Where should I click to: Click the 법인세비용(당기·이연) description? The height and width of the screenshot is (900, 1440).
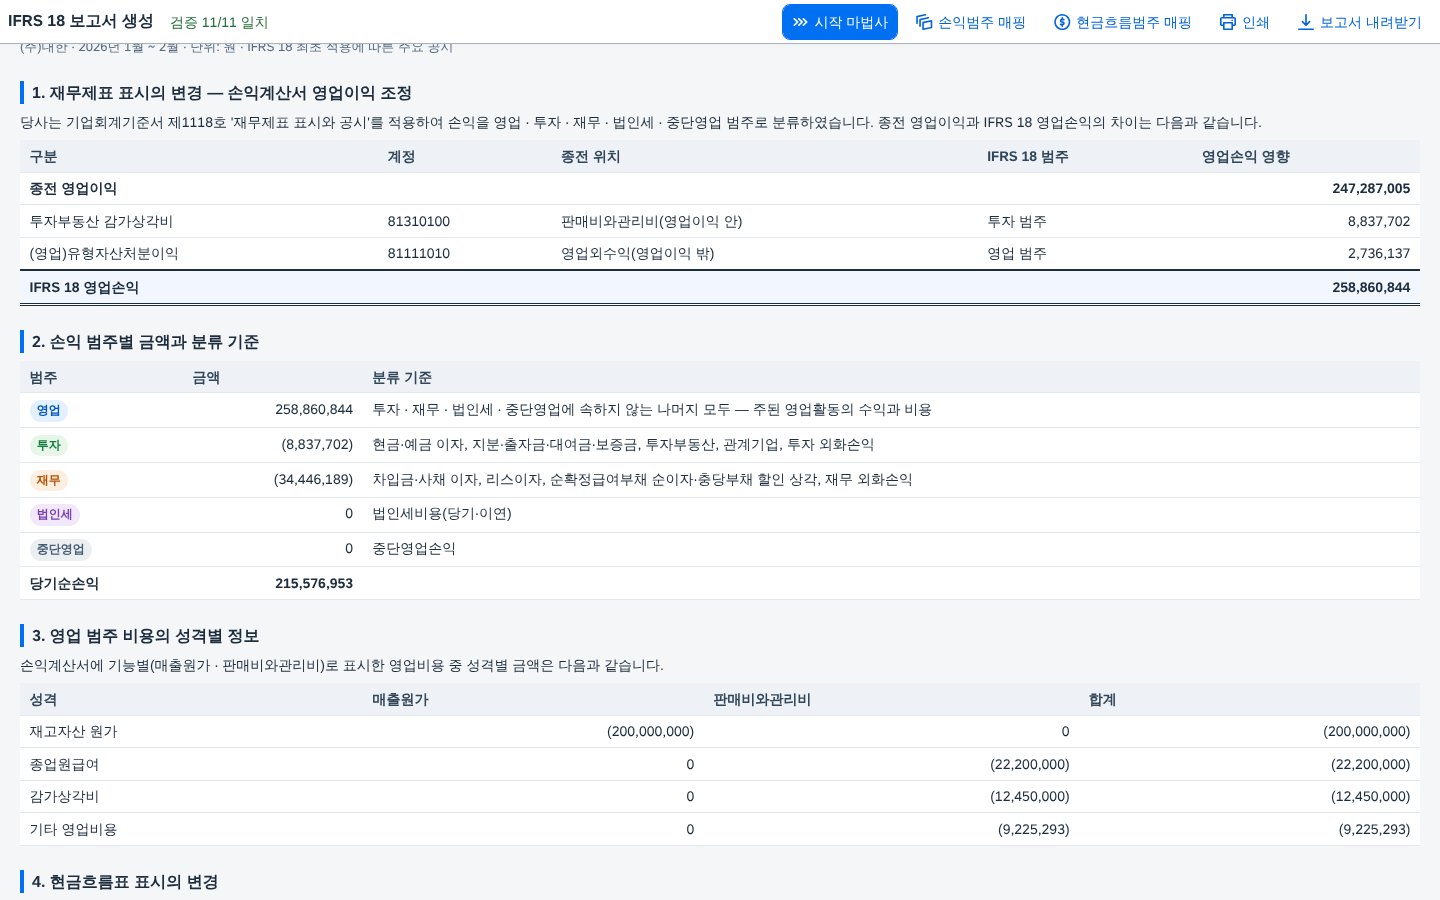442,513
